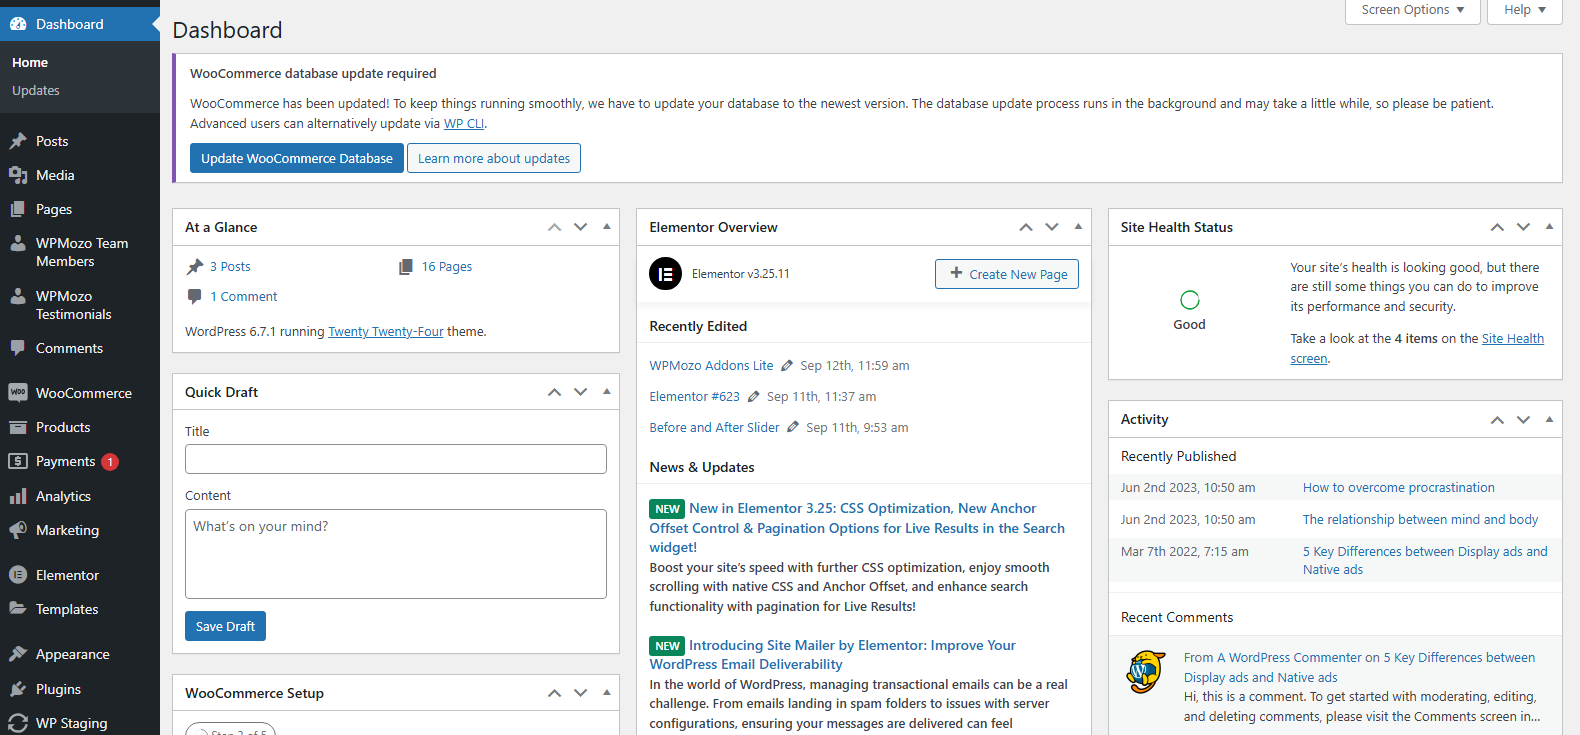The image size is (1580, 735).
Task: Click the Elementor circle icon in sidebar
Action: tap(18, 575)
